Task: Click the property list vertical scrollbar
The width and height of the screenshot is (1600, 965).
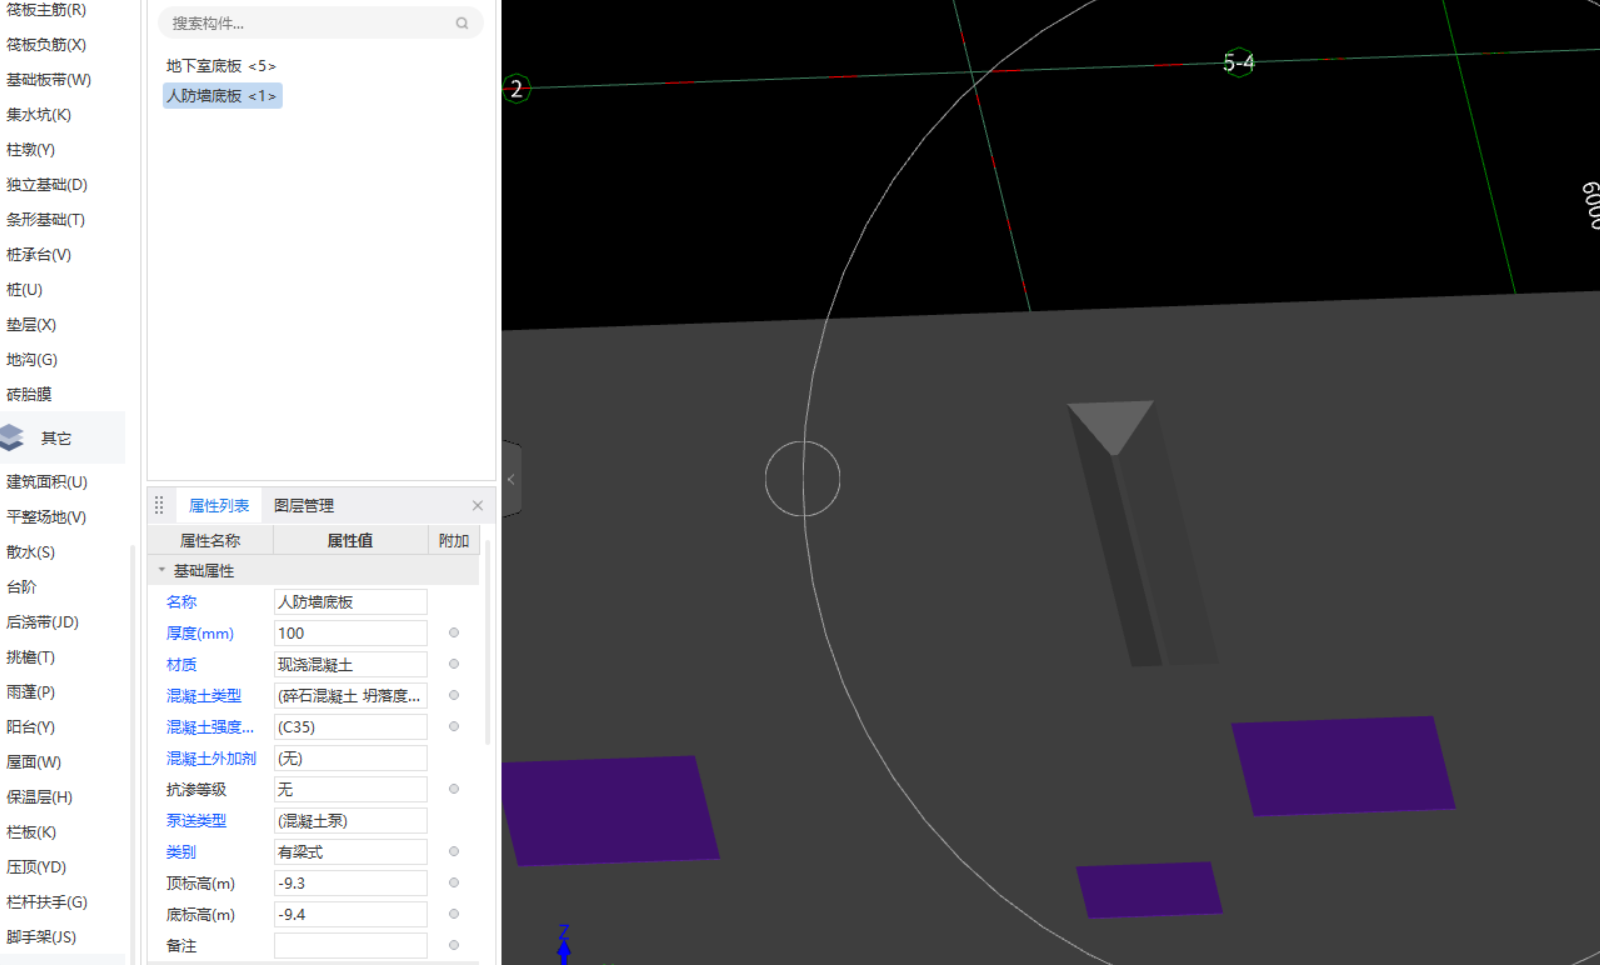Action: pos(488,643)
